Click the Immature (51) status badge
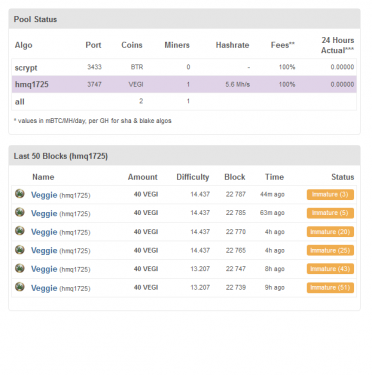 [x=330, y=288]
